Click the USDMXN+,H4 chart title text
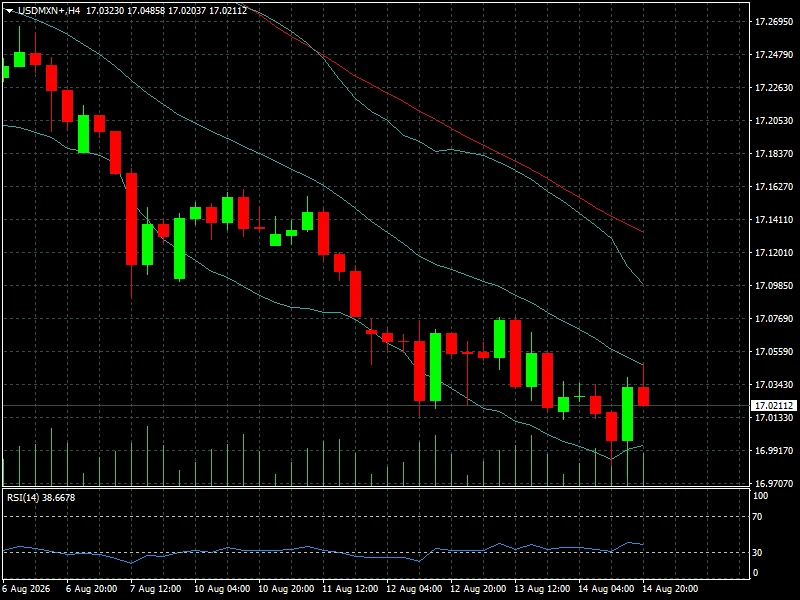The width and height of the screenshot is (800, 600). (49, 10)
